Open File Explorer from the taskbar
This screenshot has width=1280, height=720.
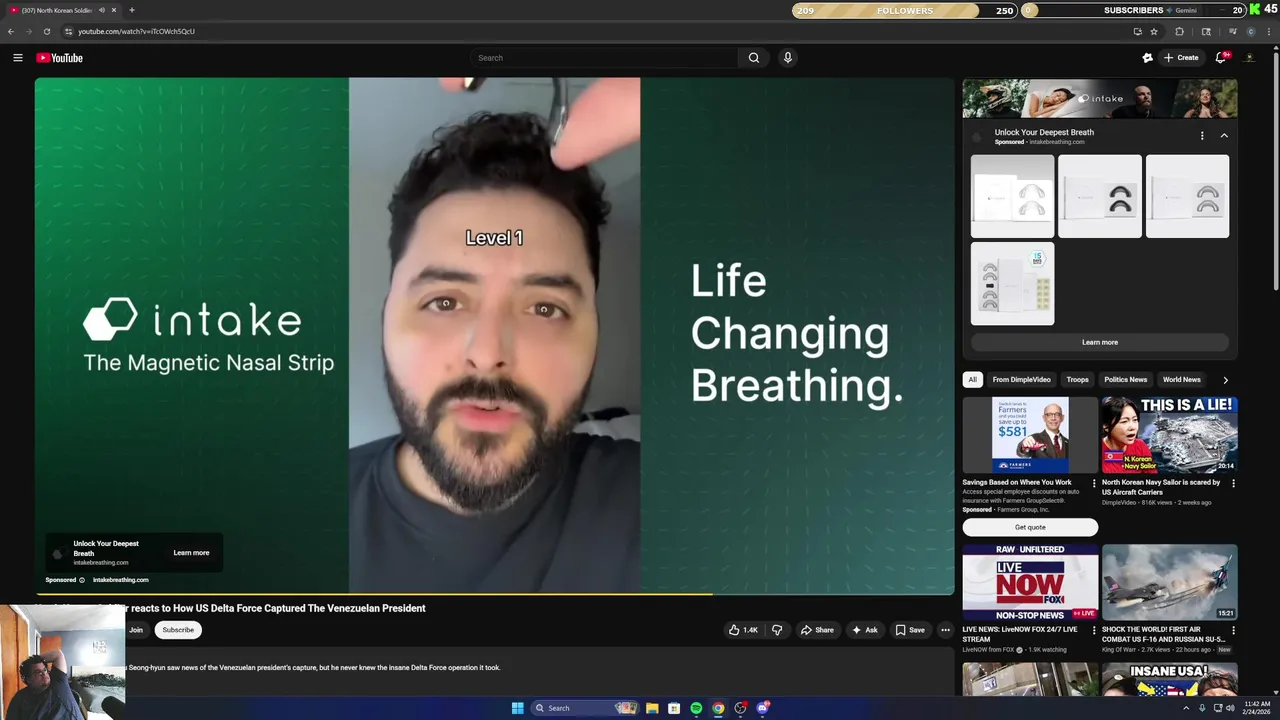pyautogui.click(x=652, y=708)
